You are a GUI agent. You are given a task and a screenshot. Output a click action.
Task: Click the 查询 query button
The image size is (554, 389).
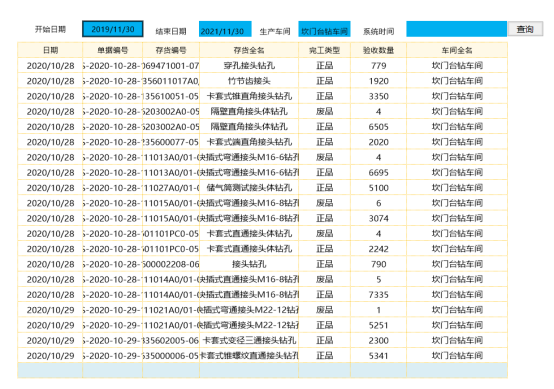tap(525, 29)
